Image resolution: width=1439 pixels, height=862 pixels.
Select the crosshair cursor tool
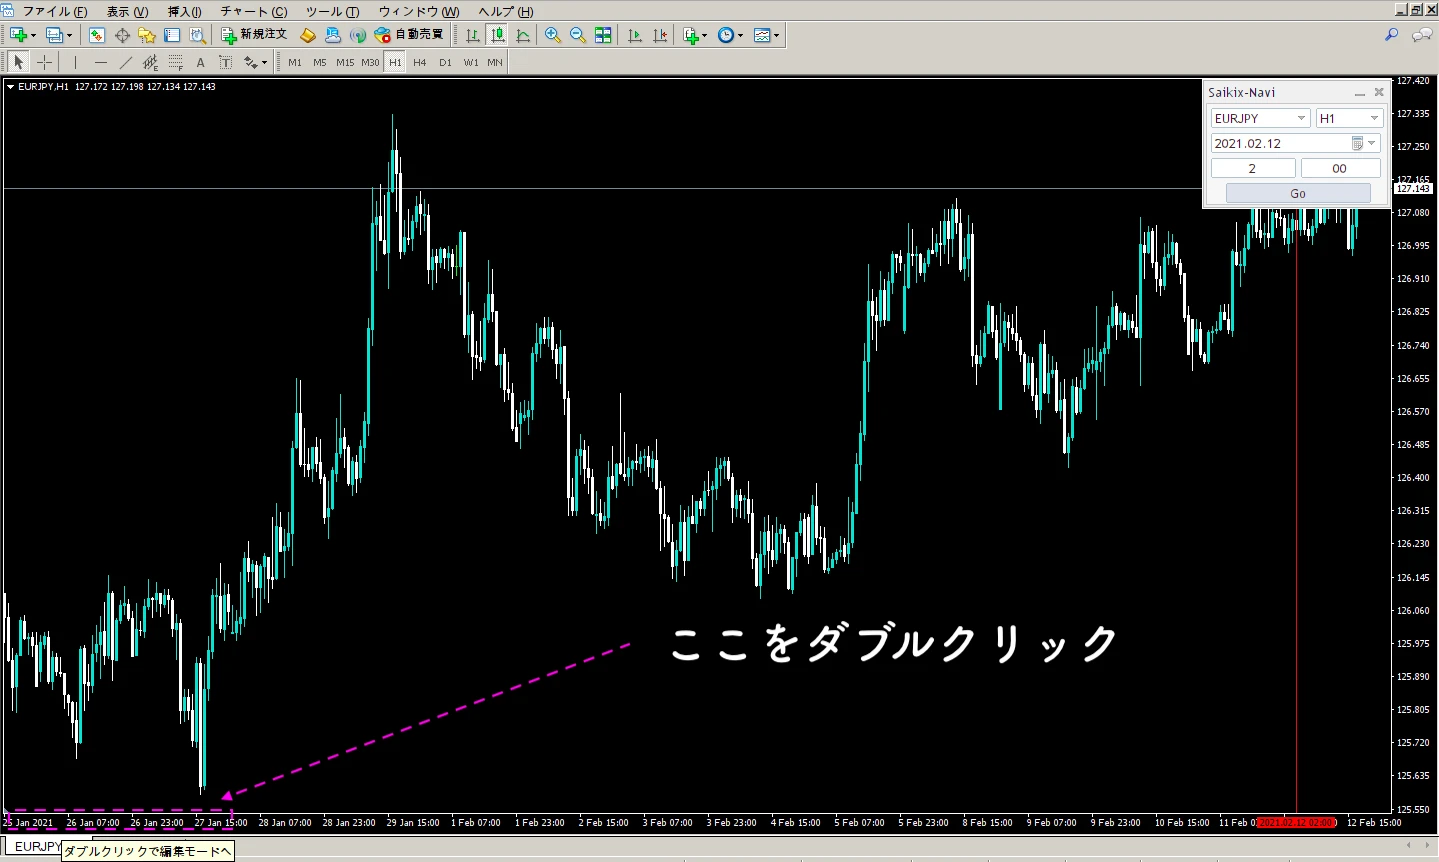[45, 62]
